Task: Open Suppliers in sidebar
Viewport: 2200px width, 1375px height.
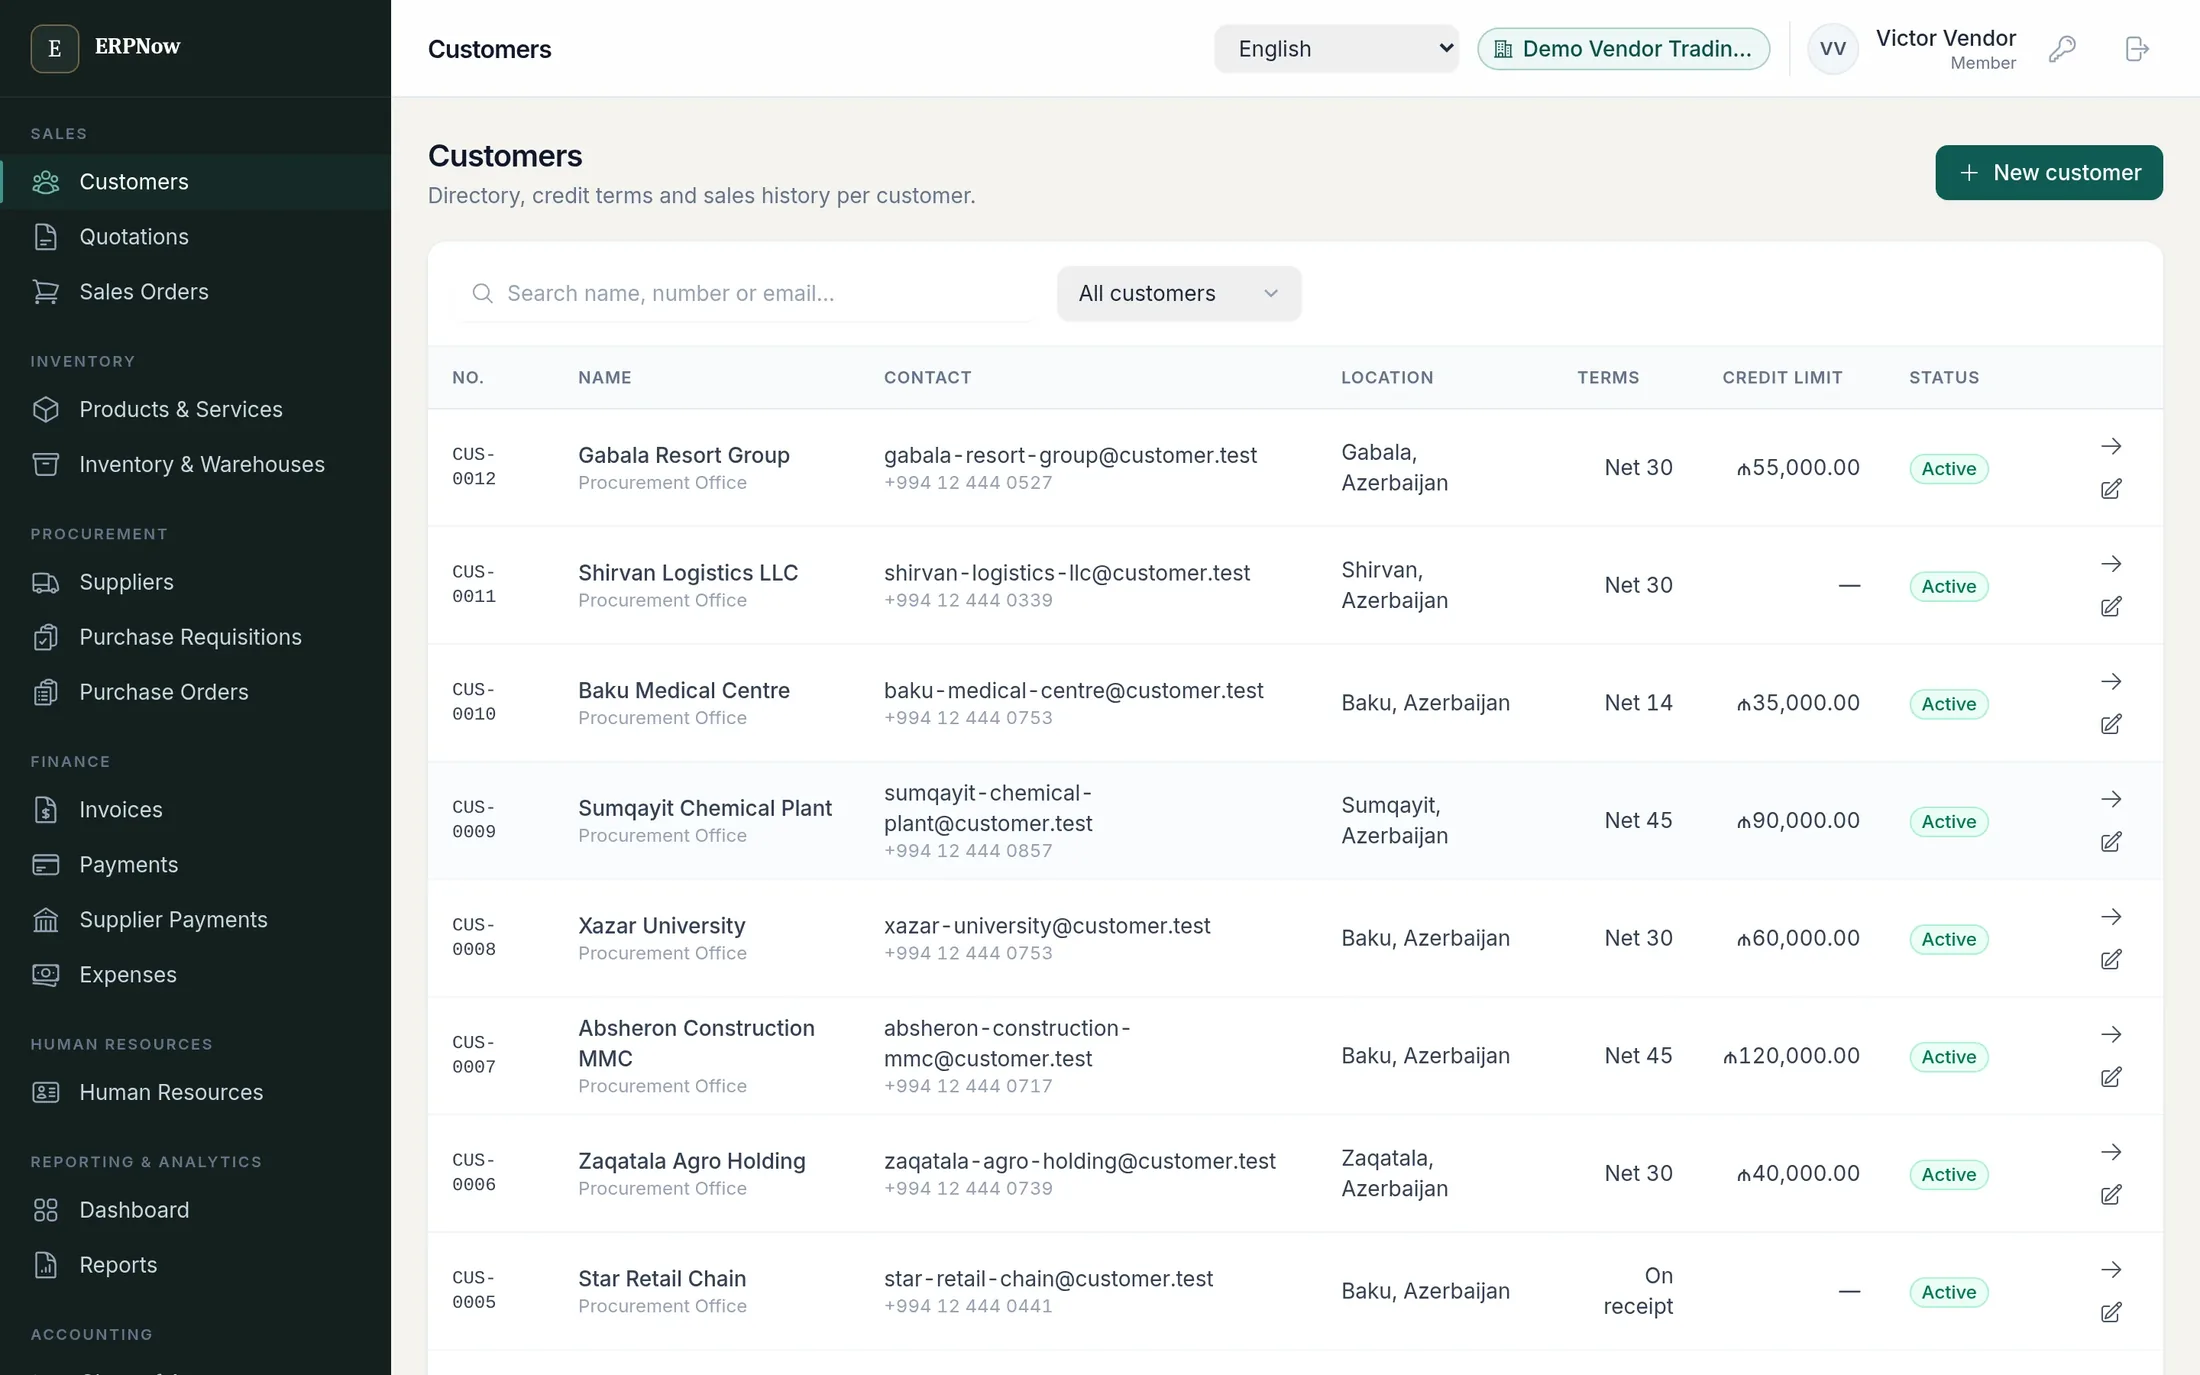Action: coord(196,582)
